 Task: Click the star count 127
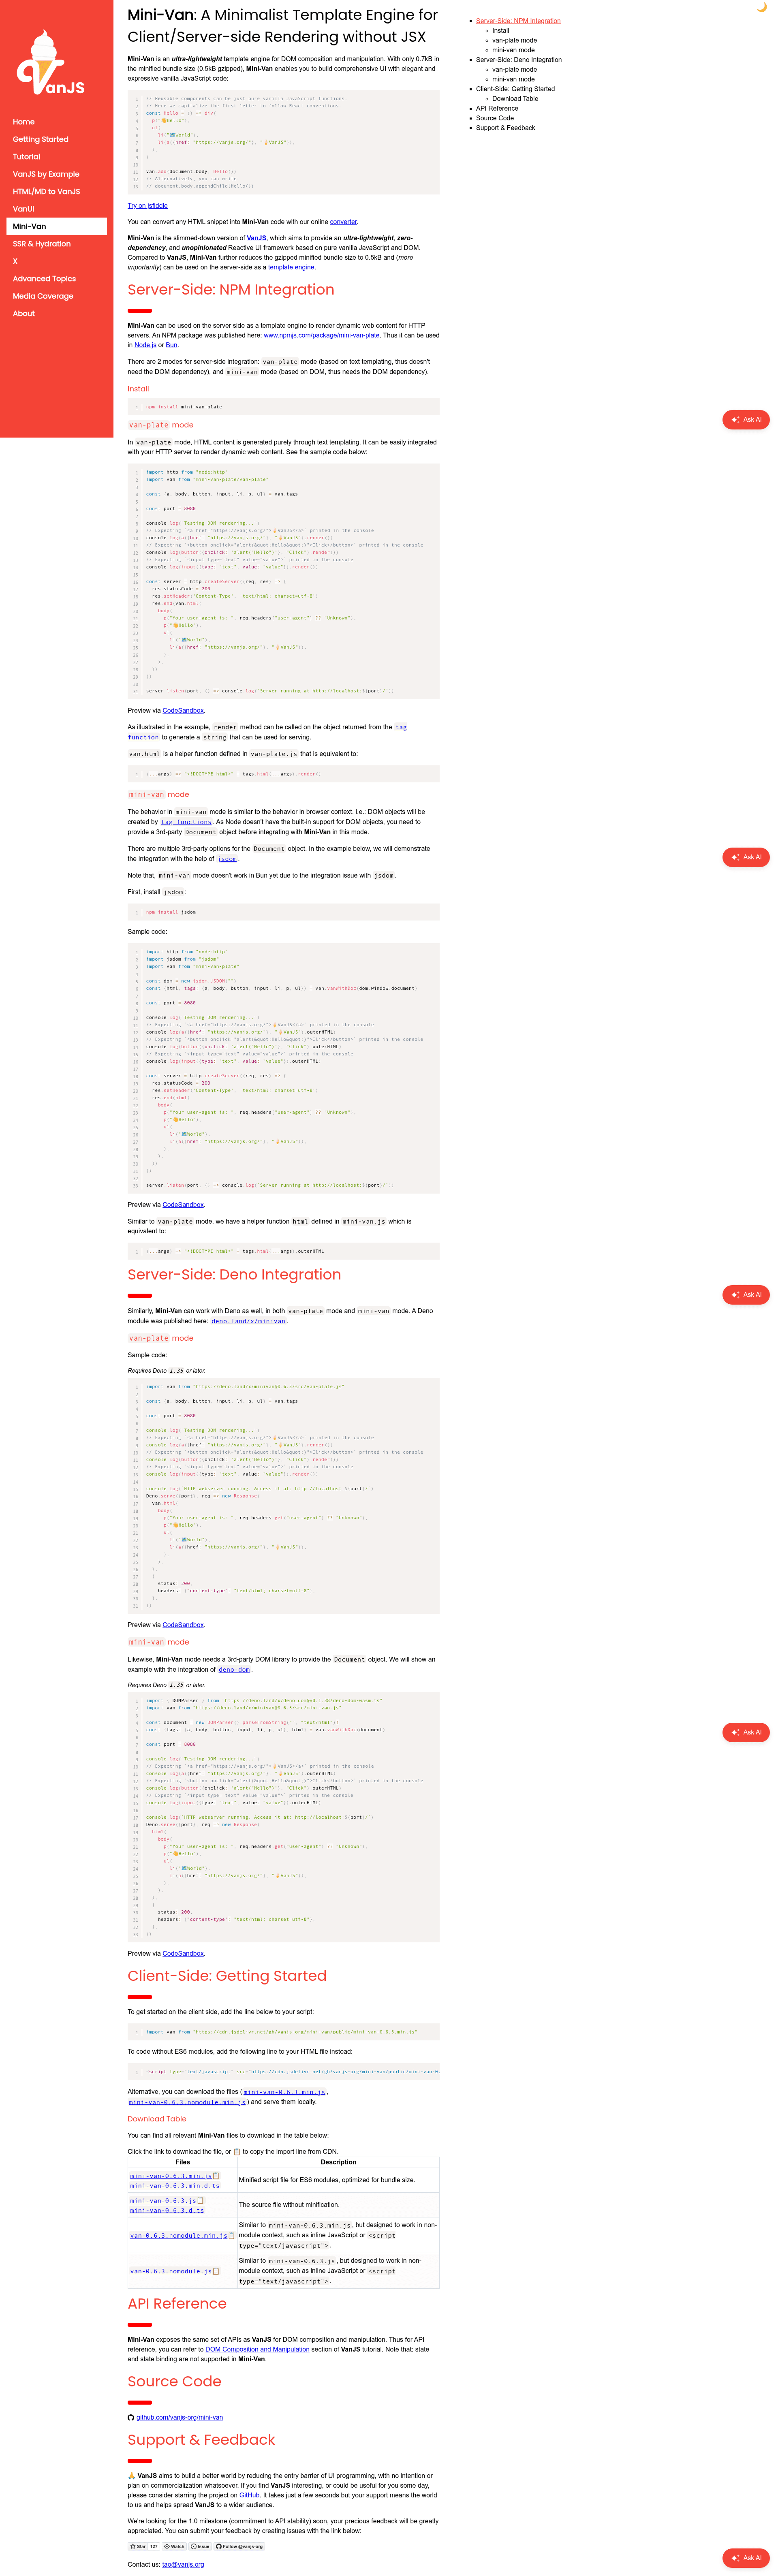[154, 2547]
